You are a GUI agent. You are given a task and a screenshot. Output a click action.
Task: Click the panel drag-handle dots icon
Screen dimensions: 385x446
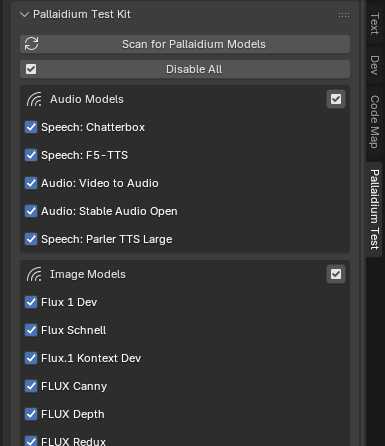344,15
